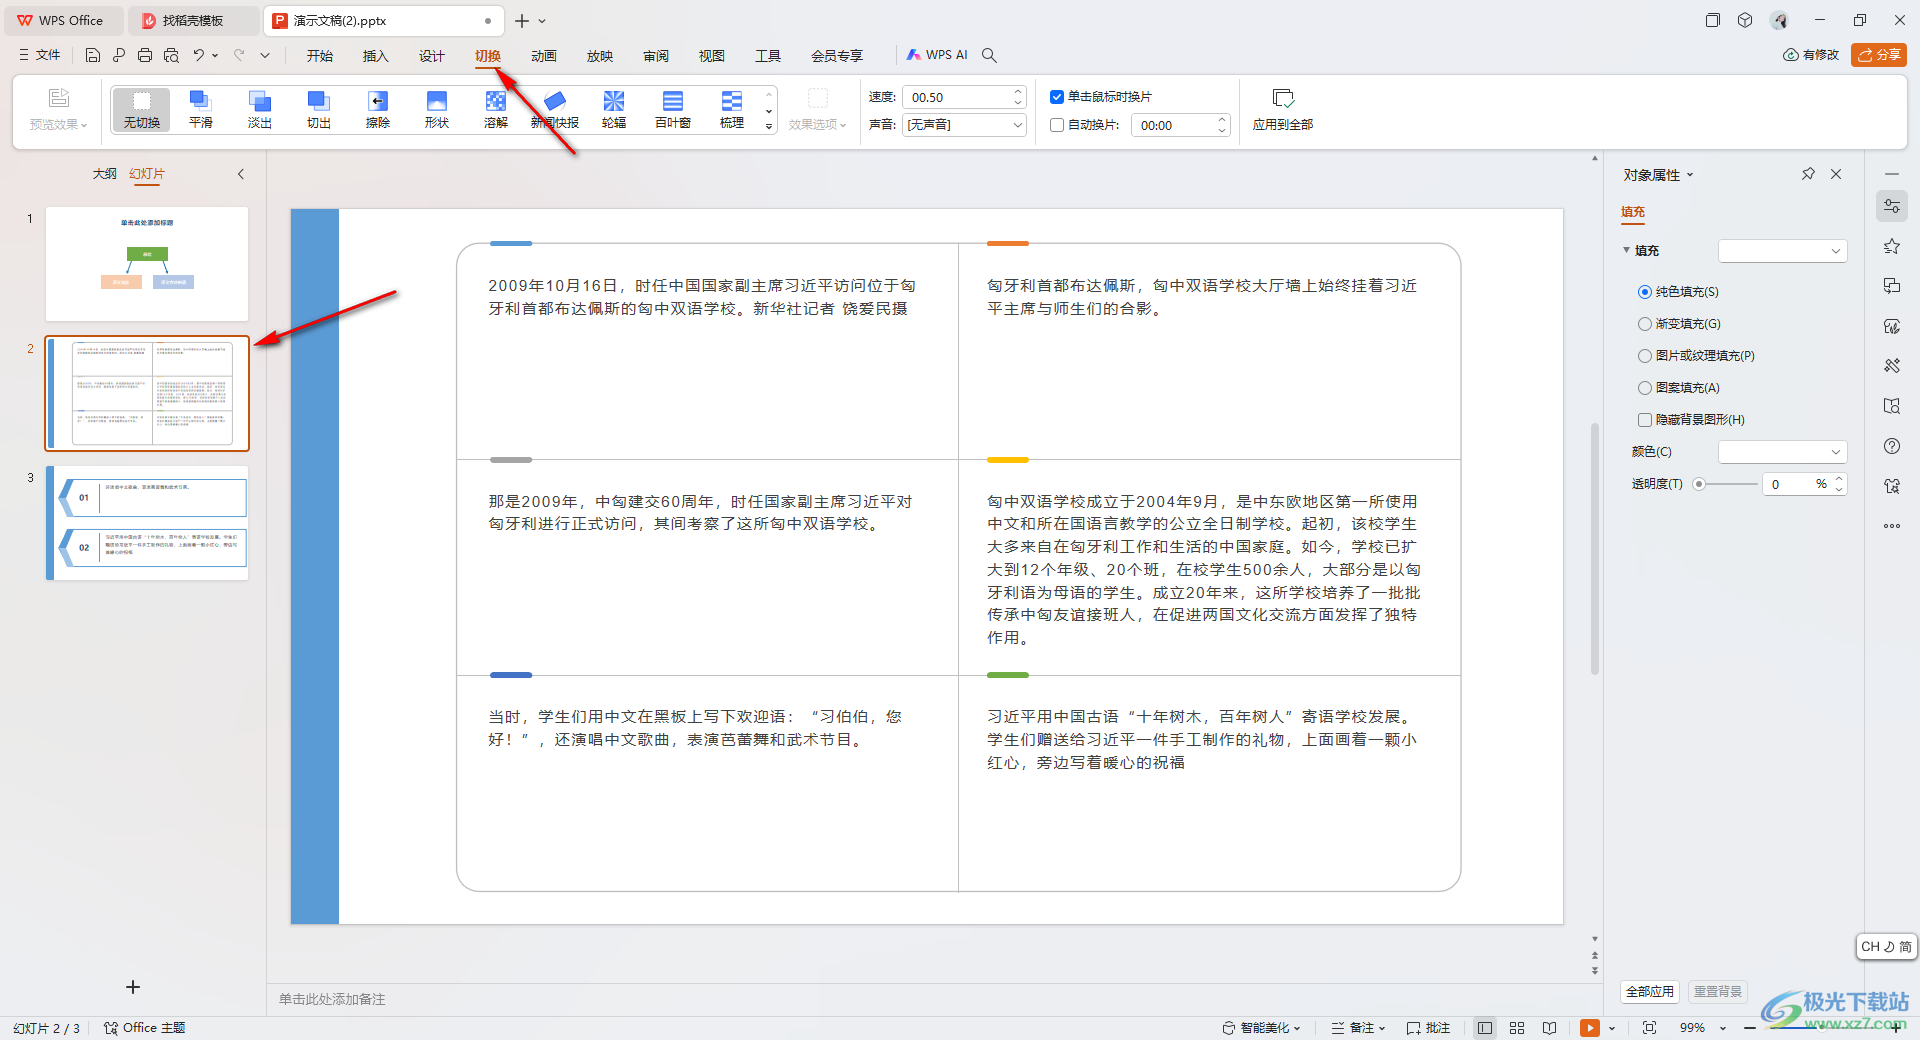Open the 开始 ribbon tab
Viewport: 1920px width, 1040px height.
click(320, 56)
